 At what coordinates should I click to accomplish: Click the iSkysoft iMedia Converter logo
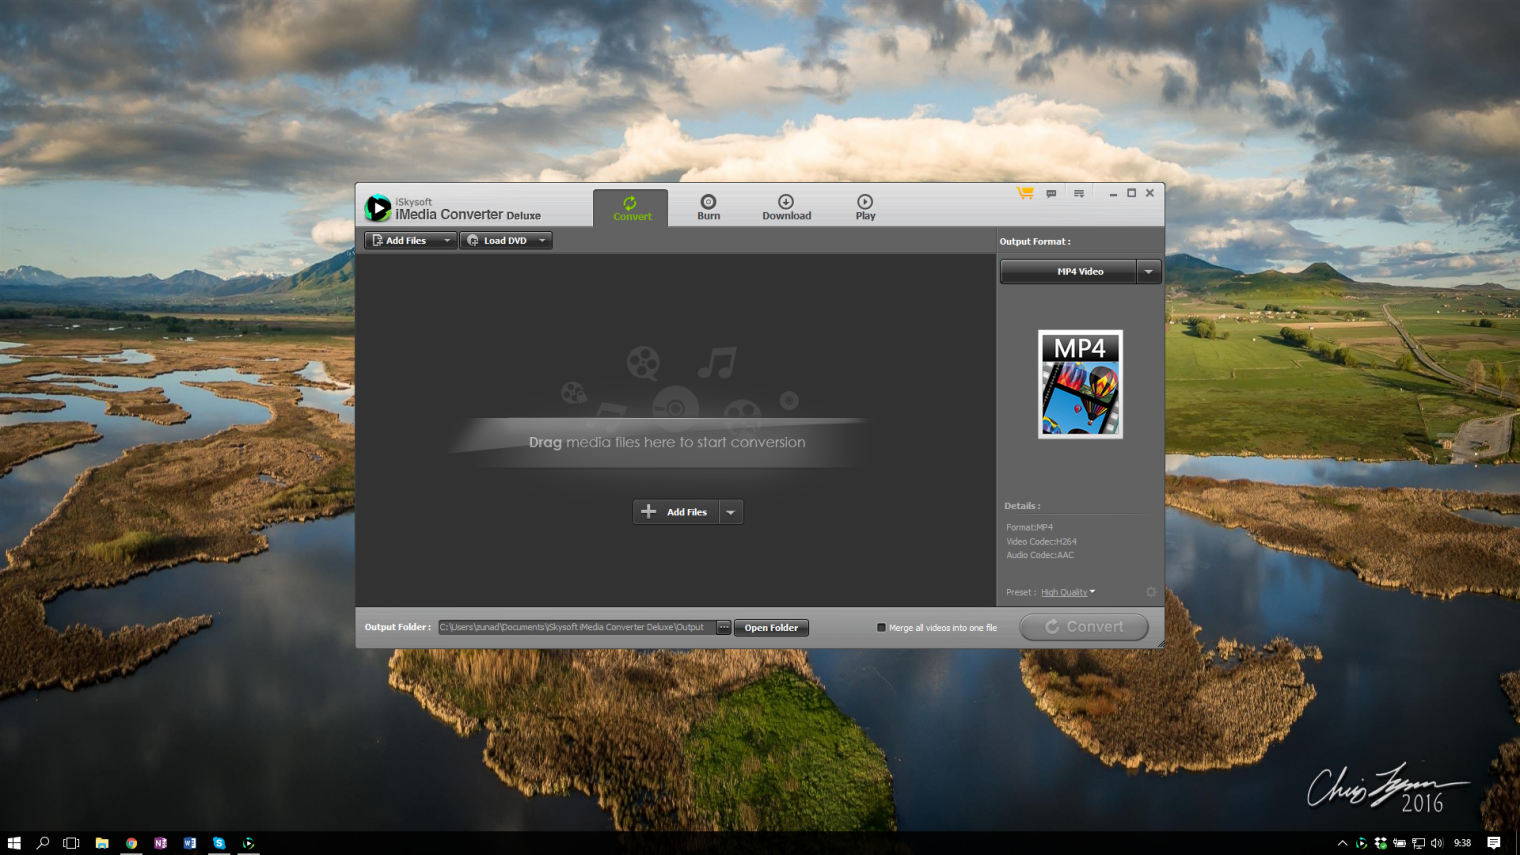pyautogui.click(x=378, y=208)
